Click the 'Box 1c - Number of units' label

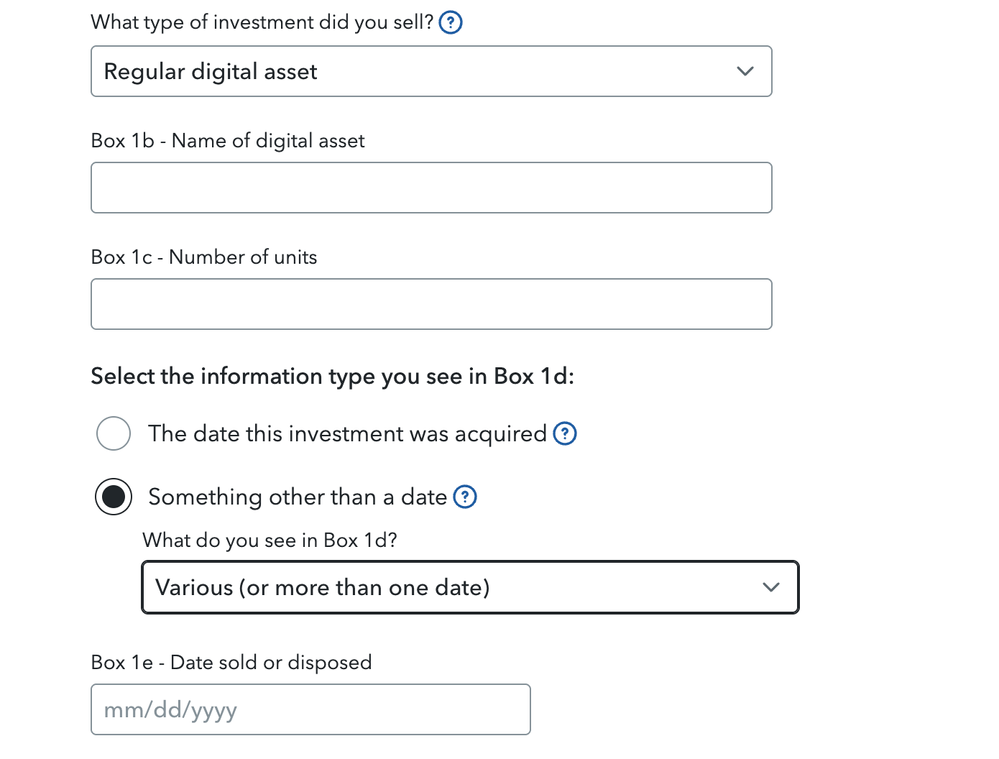click(x=204, y=257)
